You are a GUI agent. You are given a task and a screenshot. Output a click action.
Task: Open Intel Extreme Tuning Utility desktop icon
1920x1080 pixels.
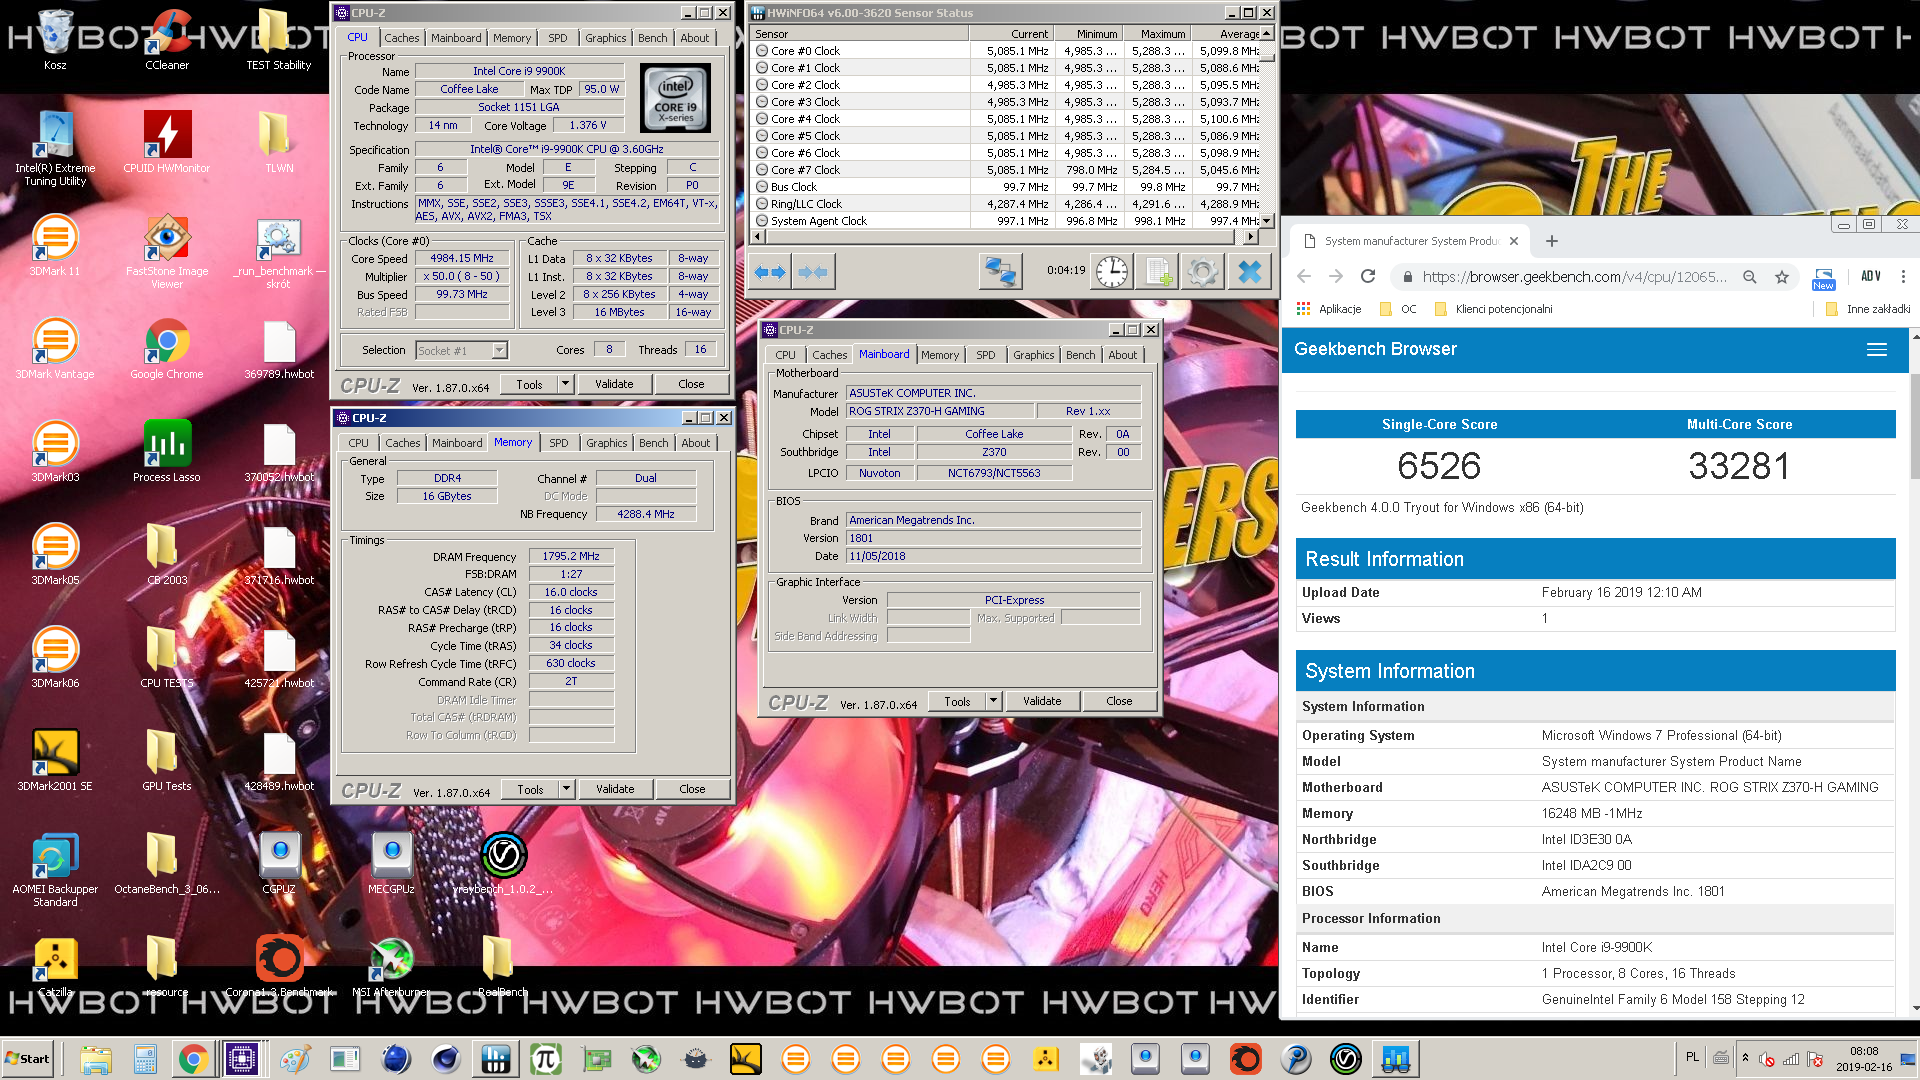55,148
